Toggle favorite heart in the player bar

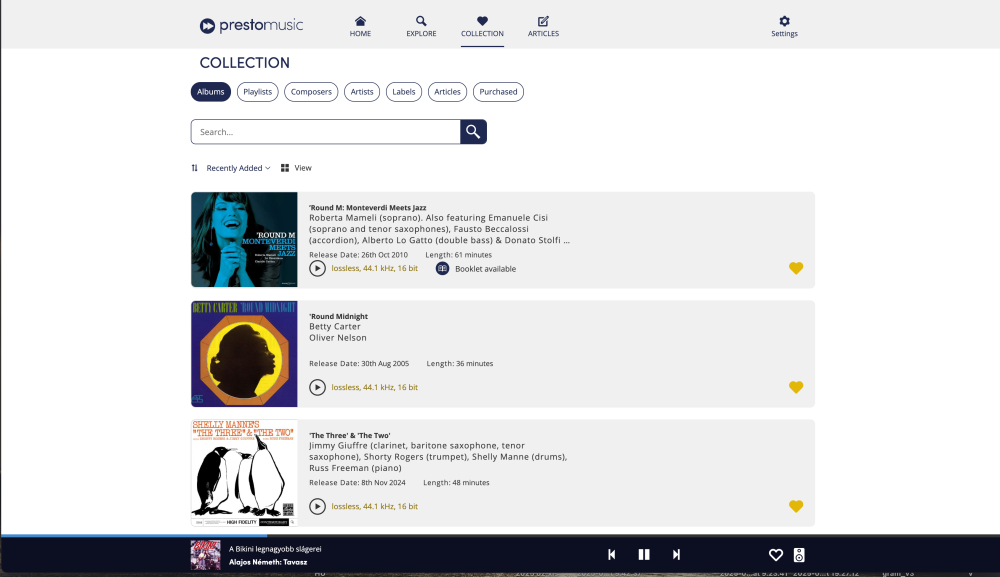[x=775, y=555]
